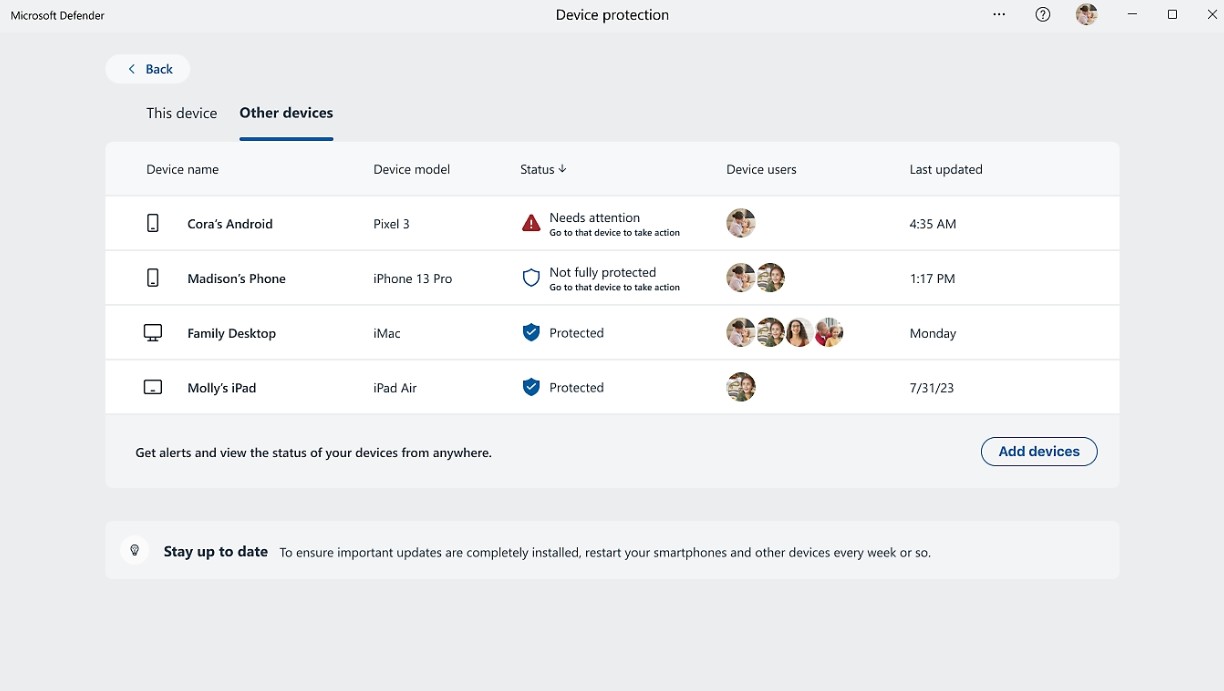Click the Get alerts and view status text

point(314,453)
